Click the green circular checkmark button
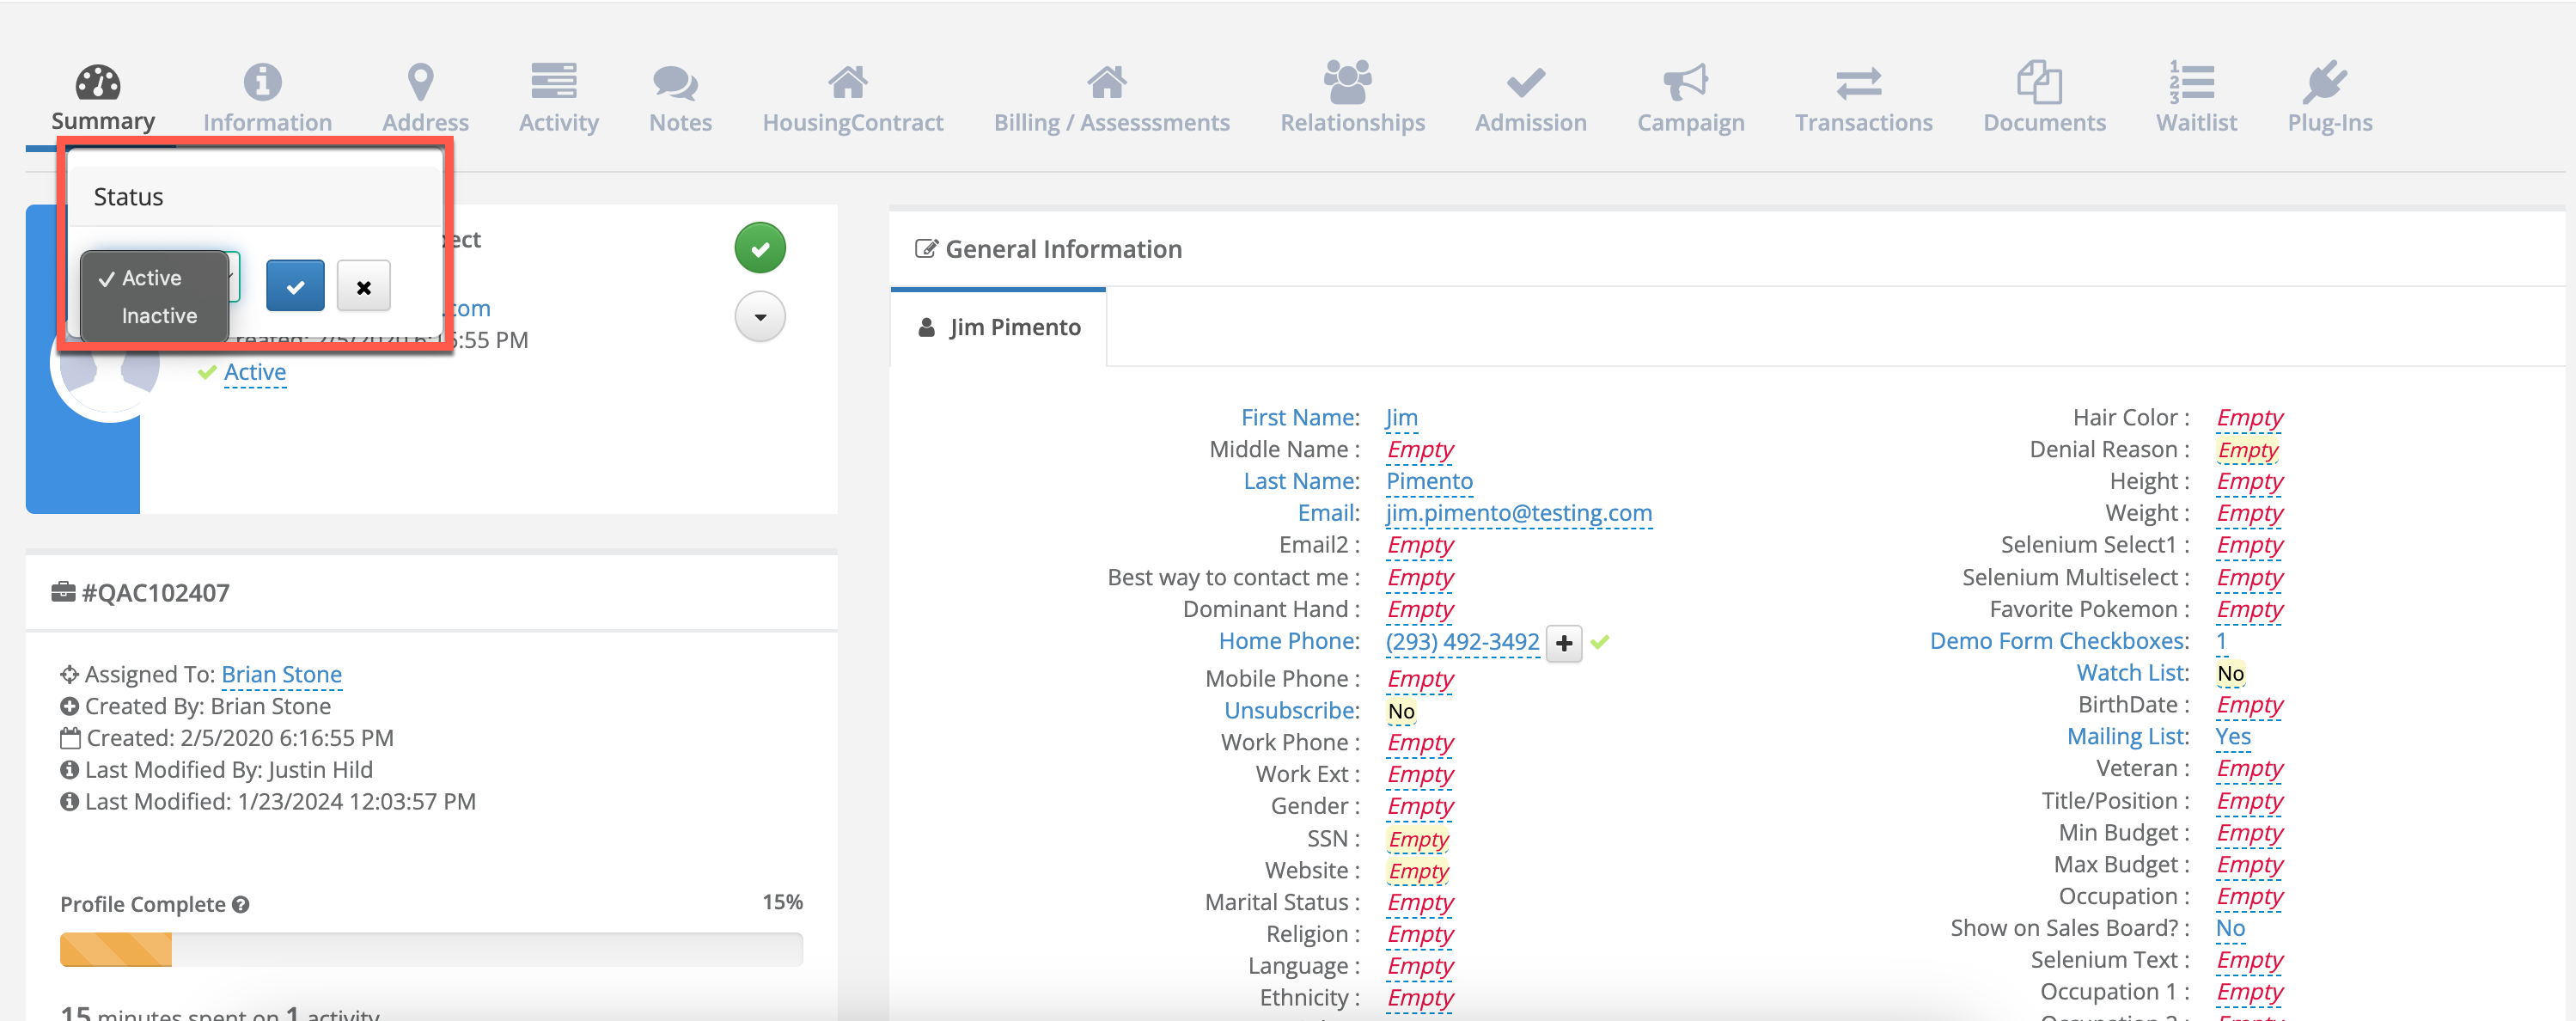The width and height of the screenshot is (2576, 1021). (760, 248)
